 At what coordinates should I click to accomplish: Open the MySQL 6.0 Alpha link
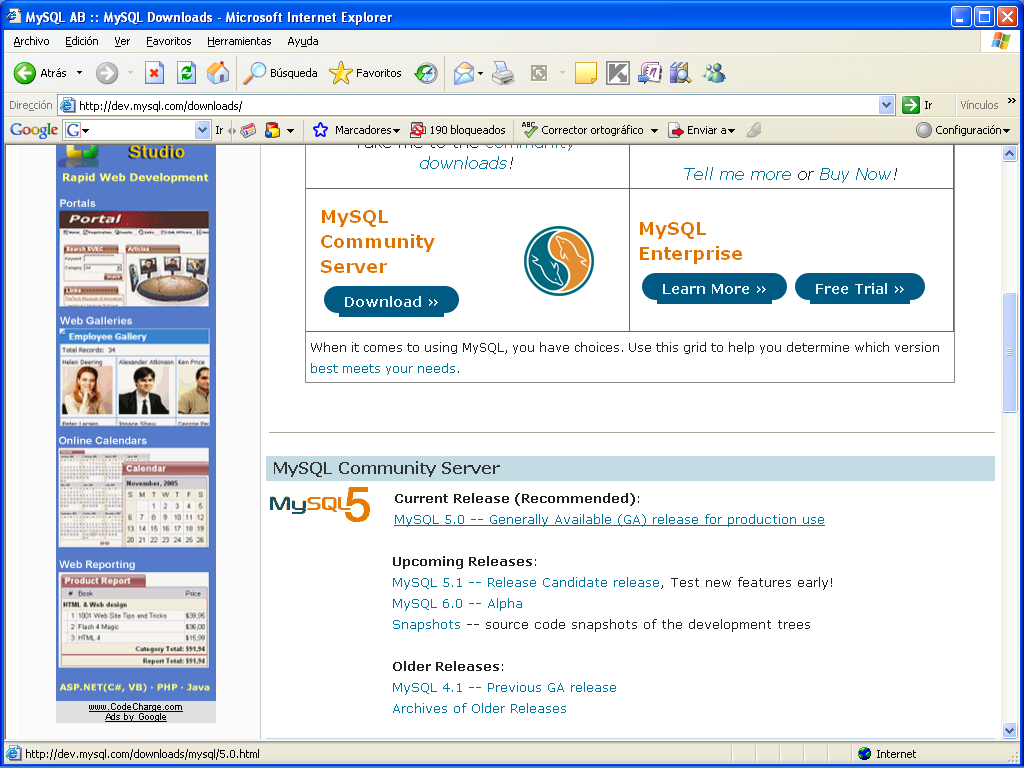457,603
